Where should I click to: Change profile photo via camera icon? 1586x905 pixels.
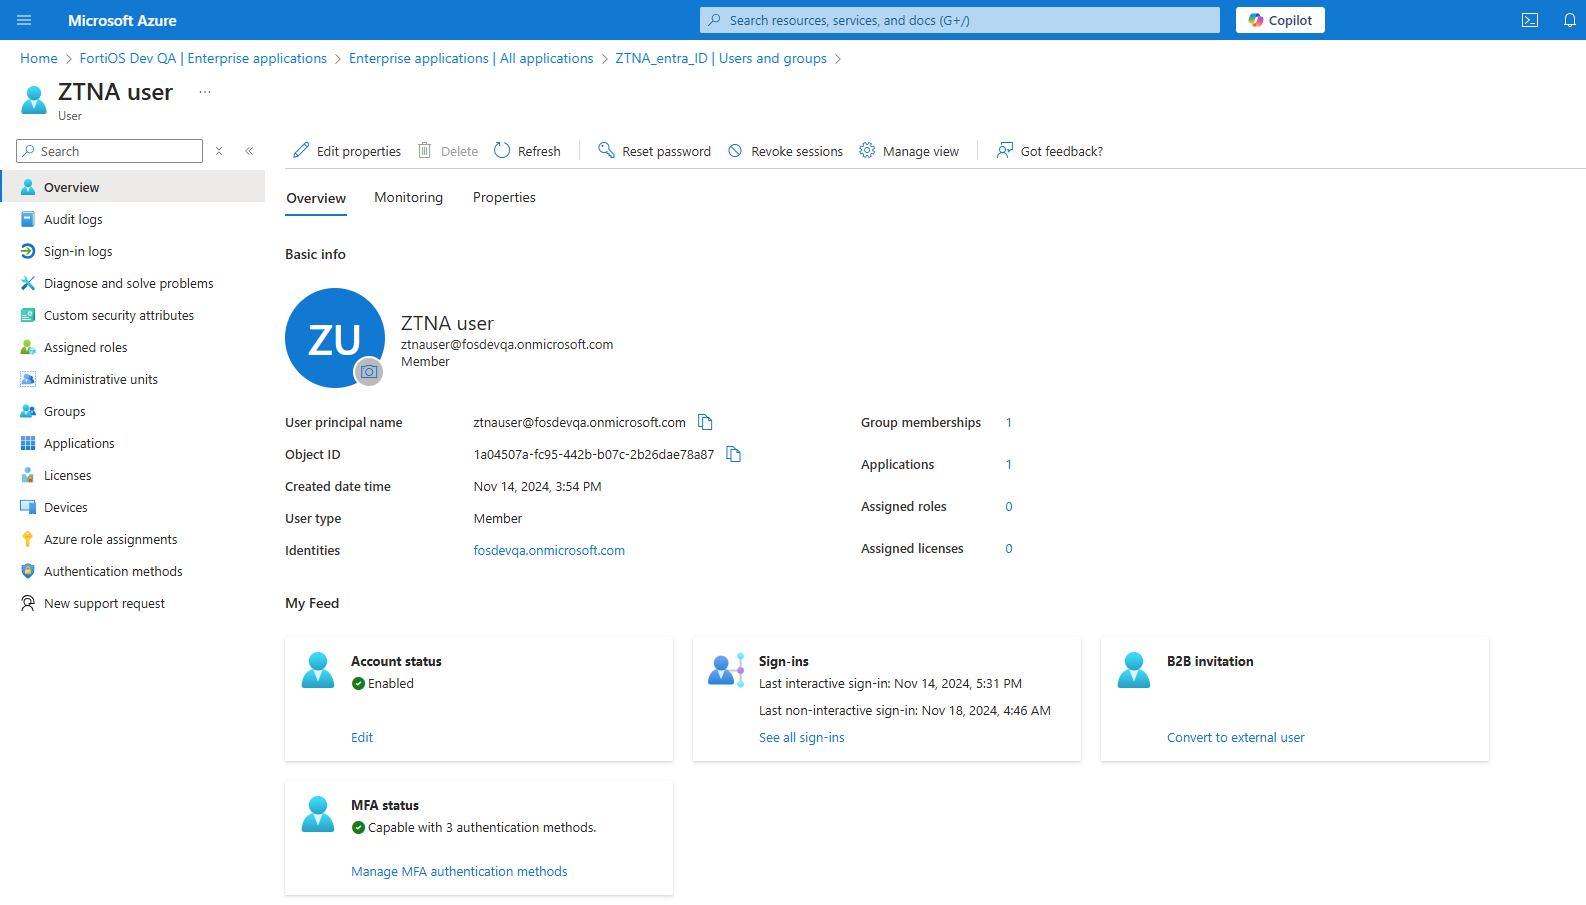click(369, 372)
